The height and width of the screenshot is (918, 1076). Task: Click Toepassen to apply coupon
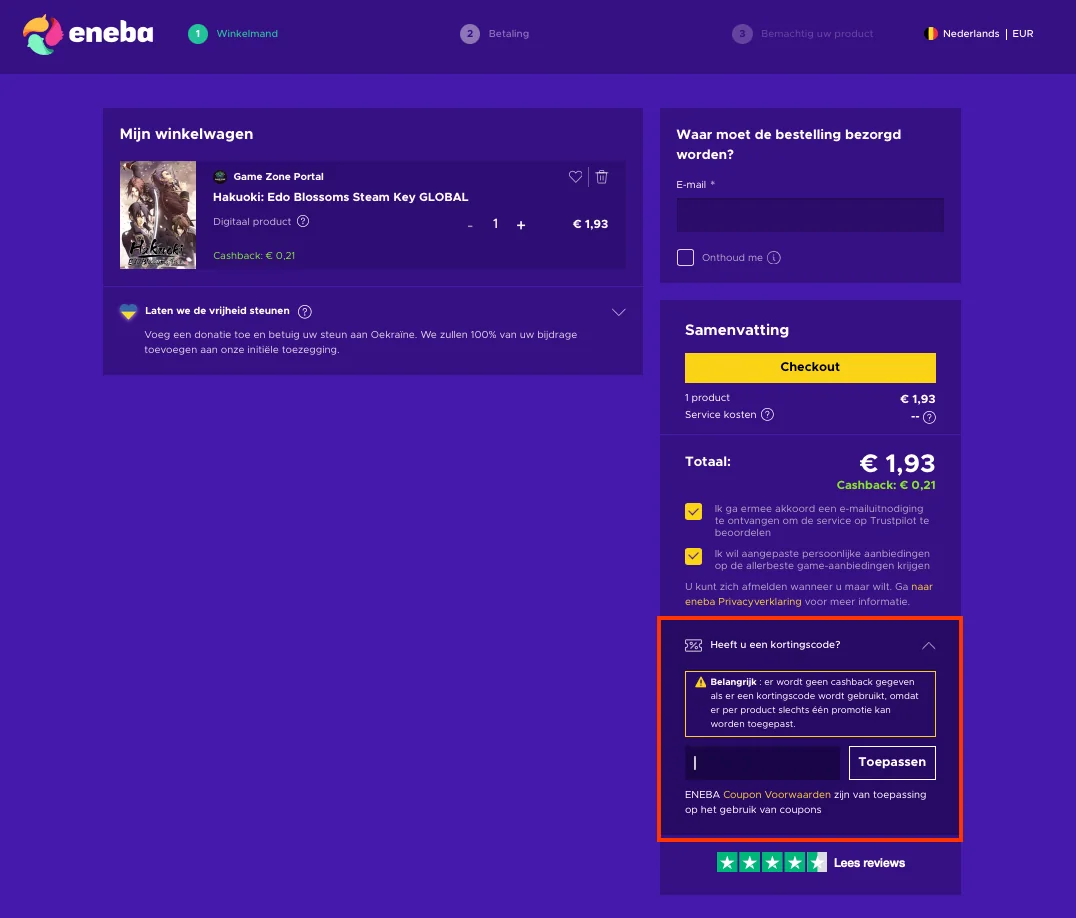pyautogui.click(x=892, y=762)
